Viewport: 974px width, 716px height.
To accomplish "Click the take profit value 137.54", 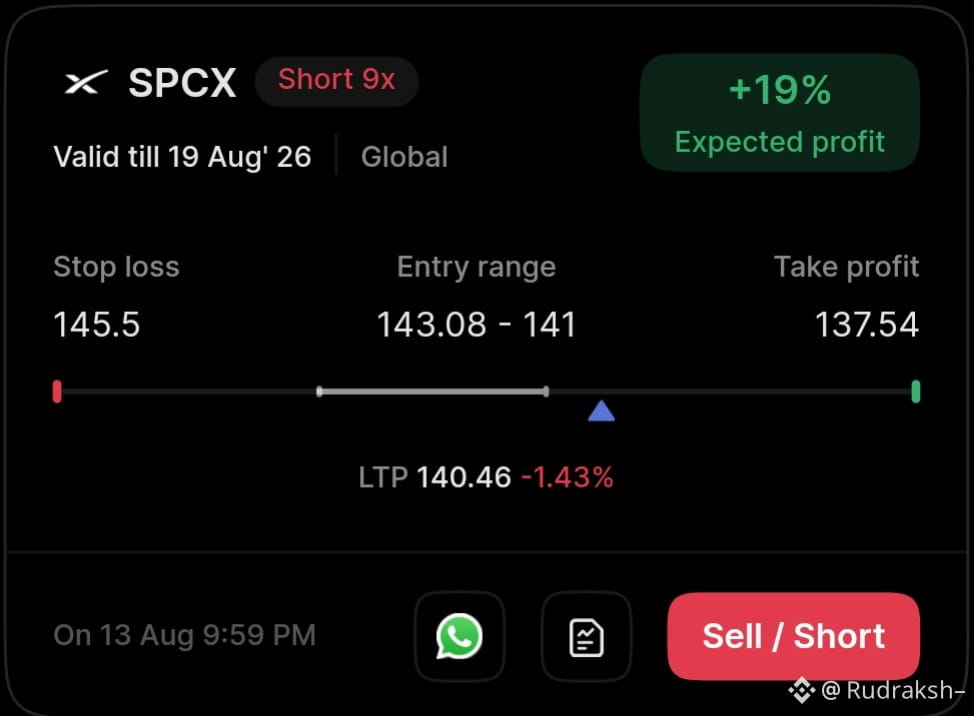I will pos(867,324).
